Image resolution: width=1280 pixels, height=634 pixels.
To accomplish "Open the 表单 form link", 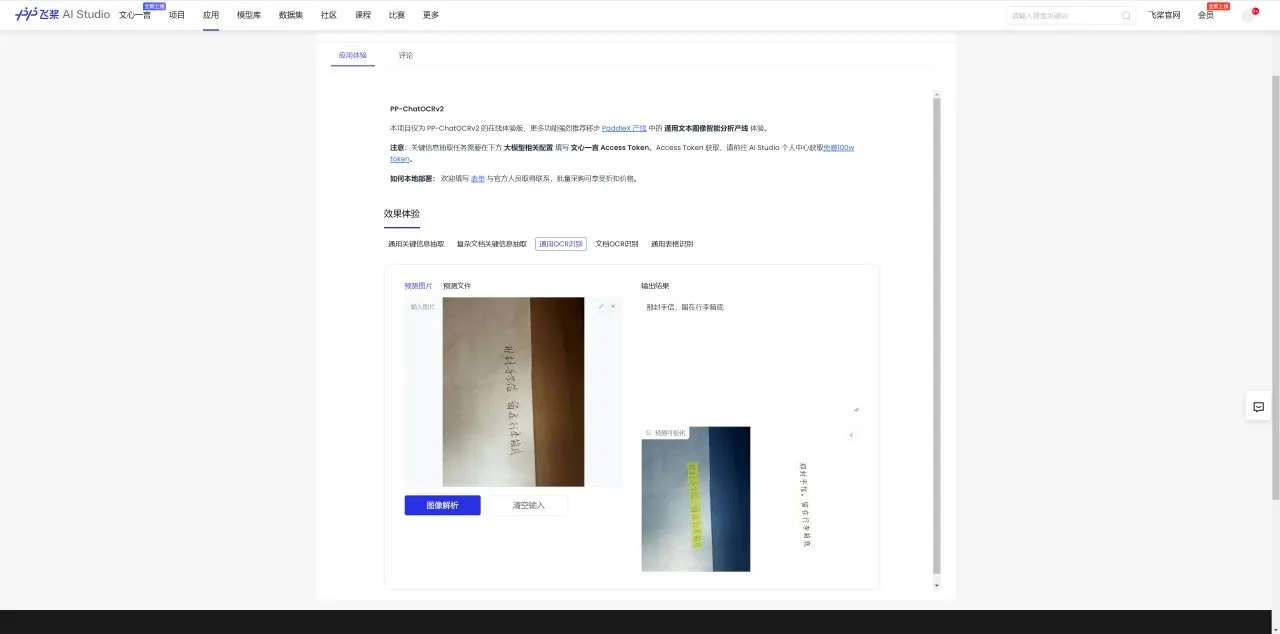I will coord(478,178).
